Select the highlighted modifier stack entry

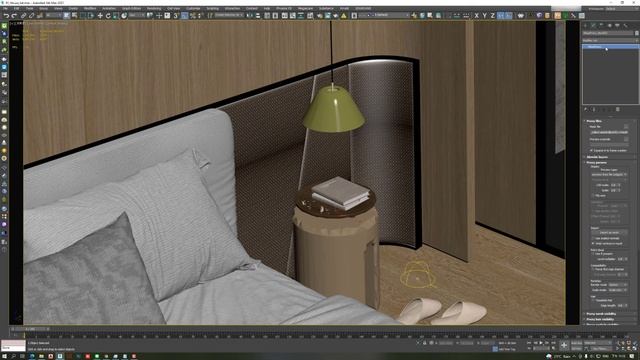[x=610, y=47]
